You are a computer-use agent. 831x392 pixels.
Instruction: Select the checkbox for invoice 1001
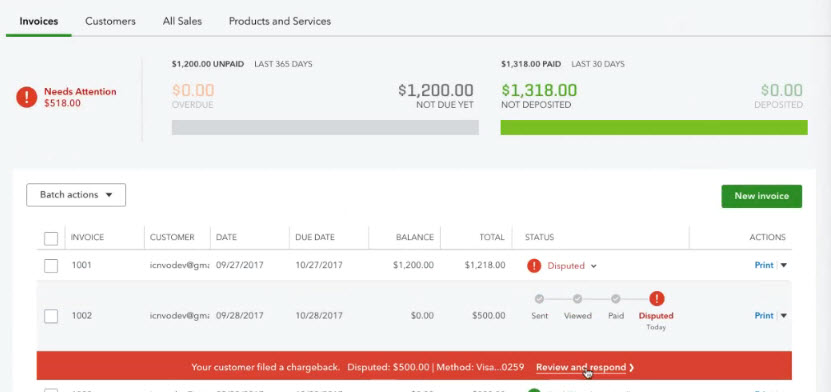(x=51, y=265)
